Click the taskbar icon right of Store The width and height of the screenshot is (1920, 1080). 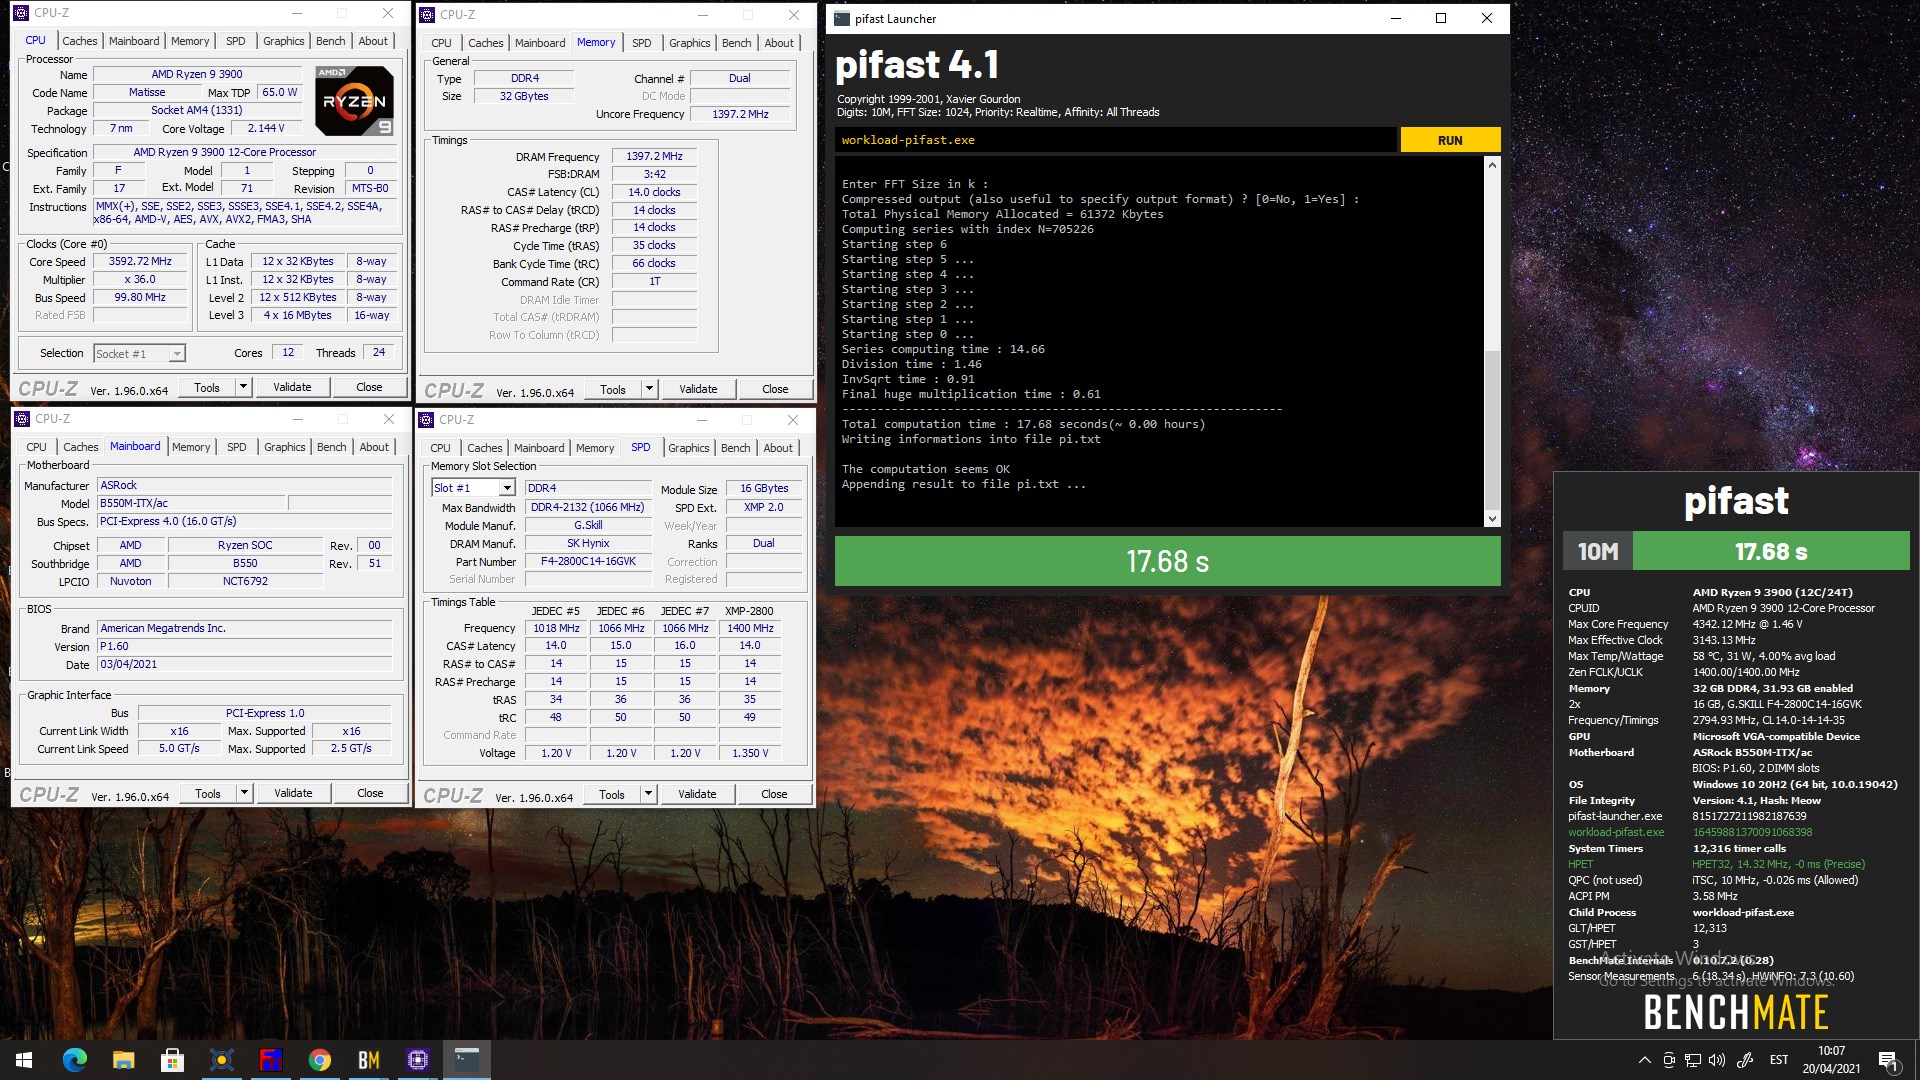pos(221,1060)
